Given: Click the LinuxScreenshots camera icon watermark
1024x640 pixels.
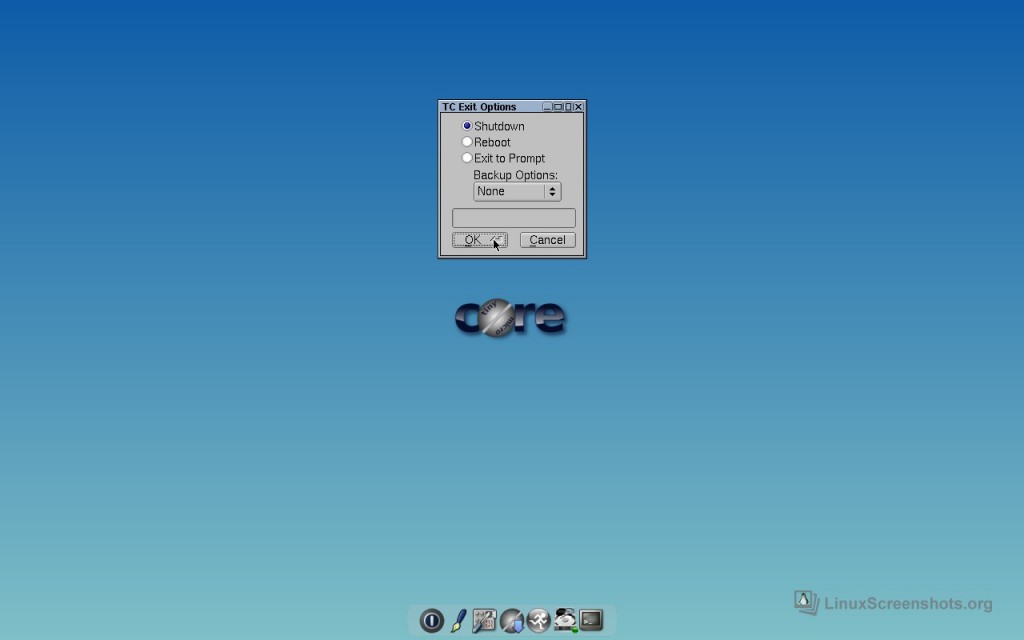Looking at the screenshot, I should [x=803, y=602].
